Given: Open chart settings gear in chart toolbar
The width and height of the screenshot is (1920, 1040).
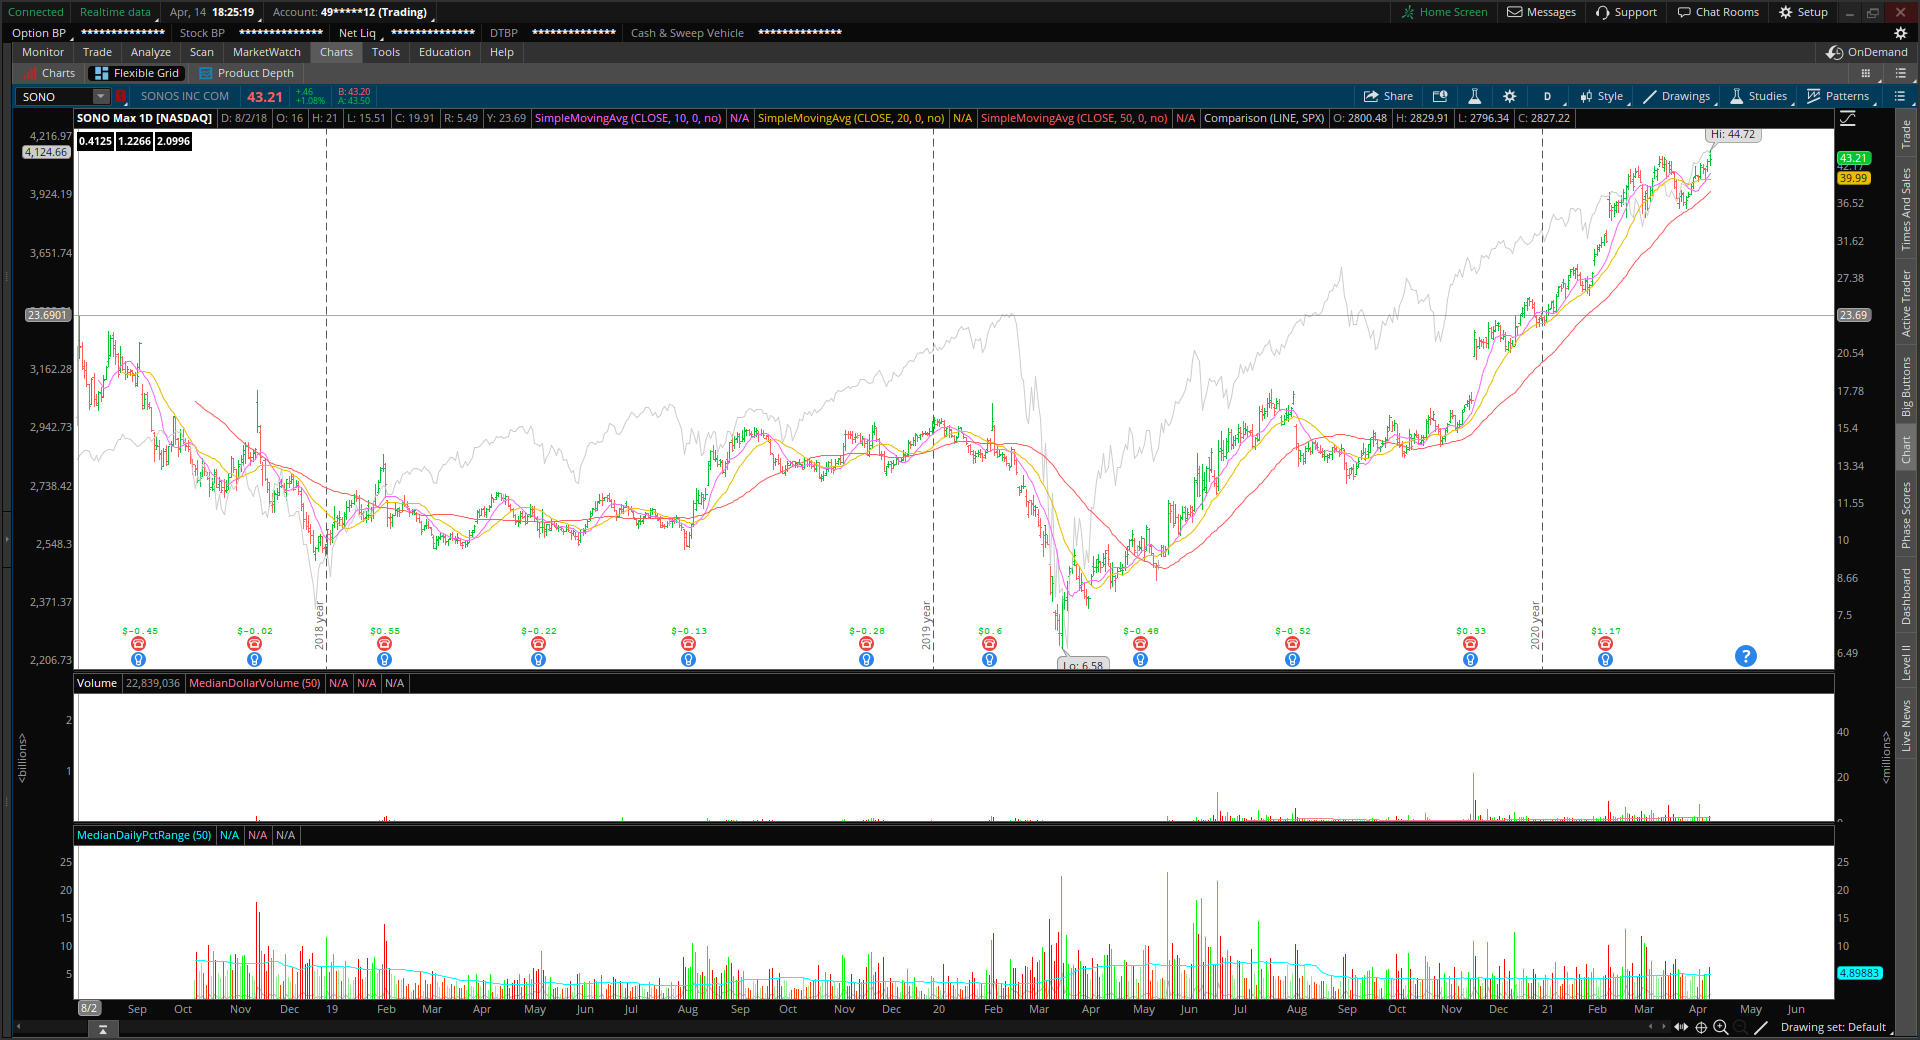Looking at the screenshot, I should point(1510,96).
